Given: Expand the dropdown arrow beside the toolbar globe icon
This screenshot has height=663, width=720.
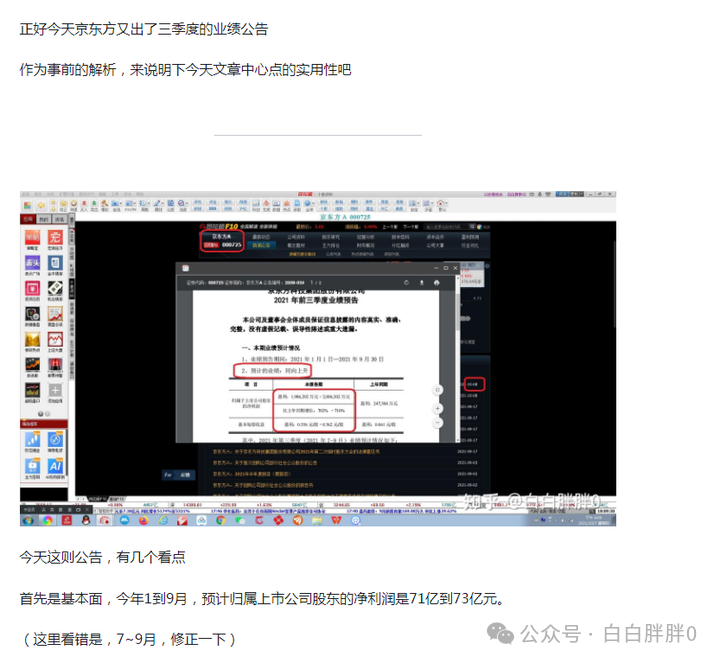Looking at the screenshot, I should (313, 203).
